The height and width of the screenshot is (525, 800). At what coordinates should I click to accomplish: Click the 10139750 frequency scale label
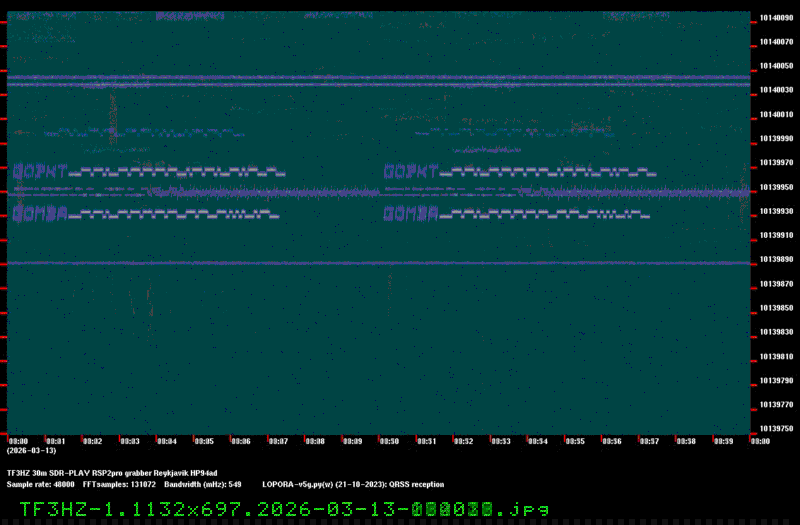tap(777, 429)
